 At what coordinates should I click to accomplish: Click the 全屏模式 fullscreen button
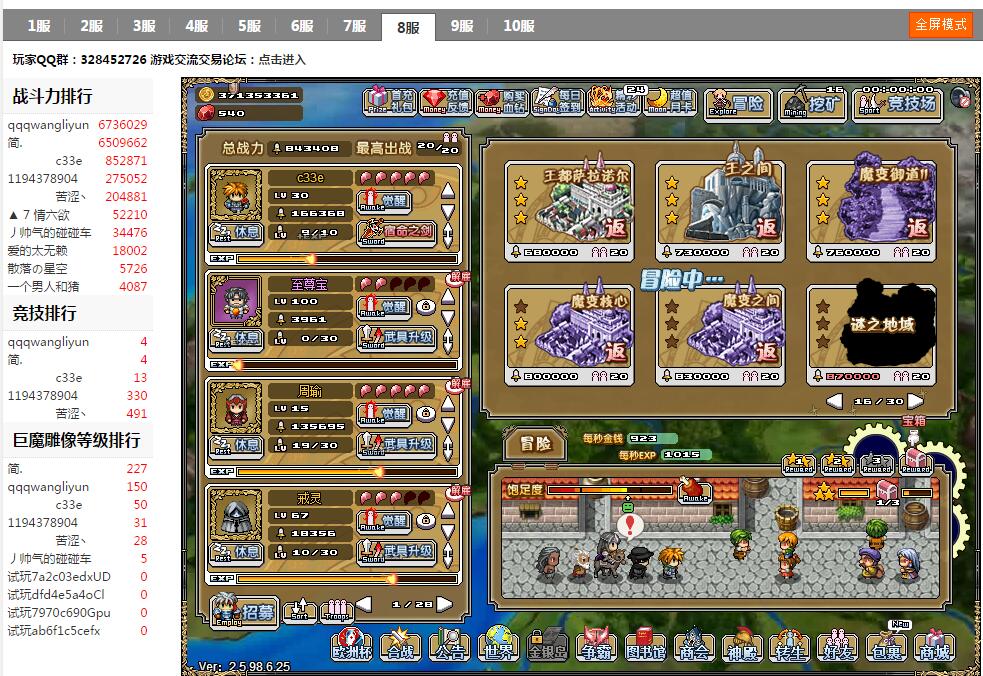click(940, 24)
